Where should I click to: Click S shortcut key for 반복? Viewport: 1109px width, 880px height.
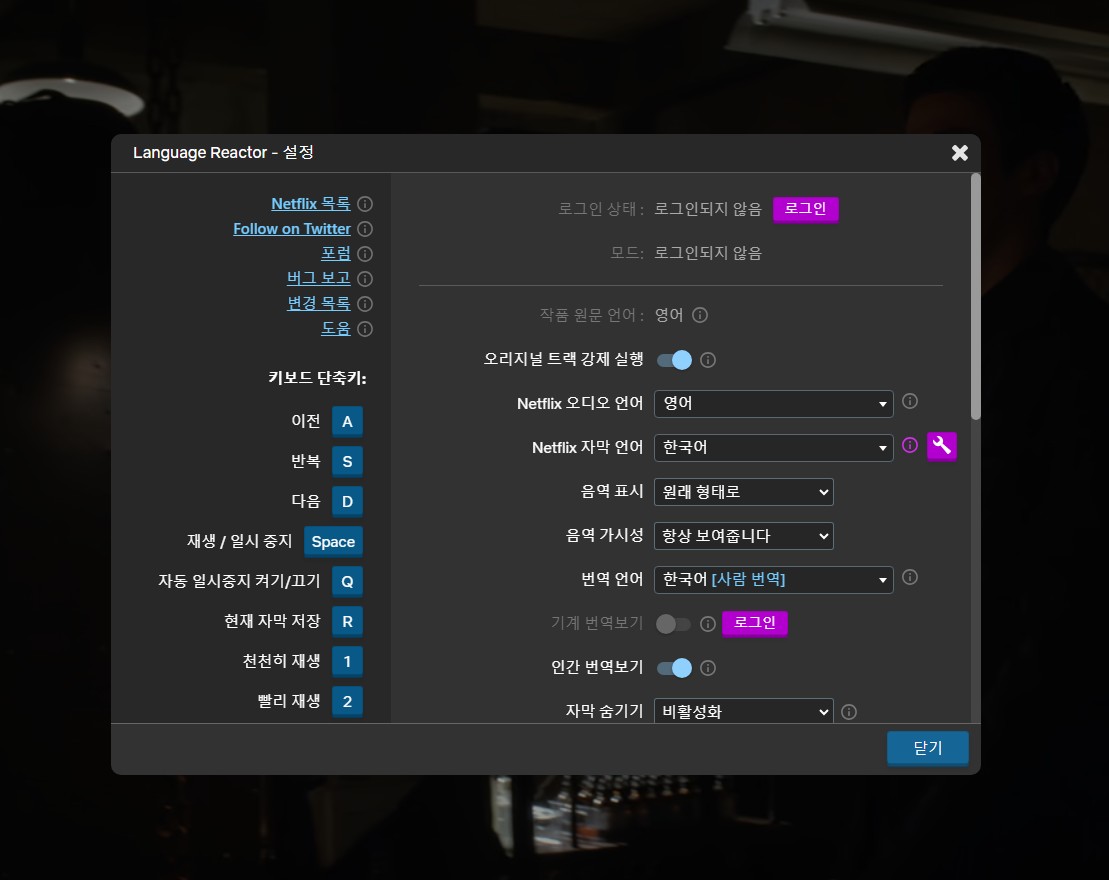pyautogui.click(x=347, y=461)
